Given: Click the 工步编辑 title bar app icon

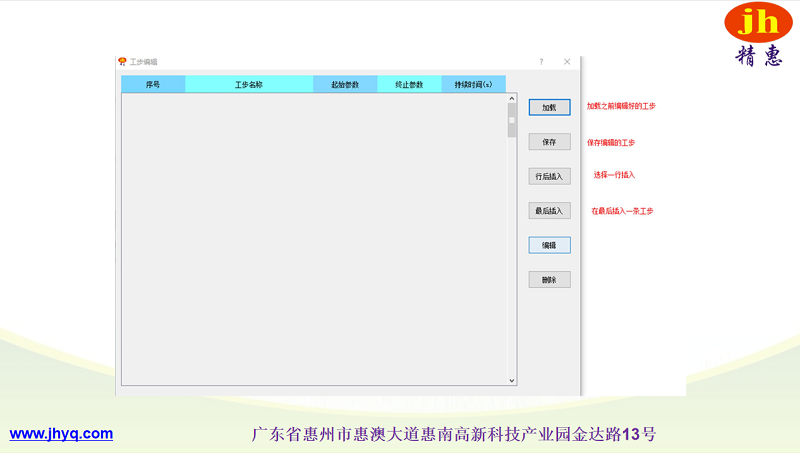Looking at the screenshot, I should [123, 62].
